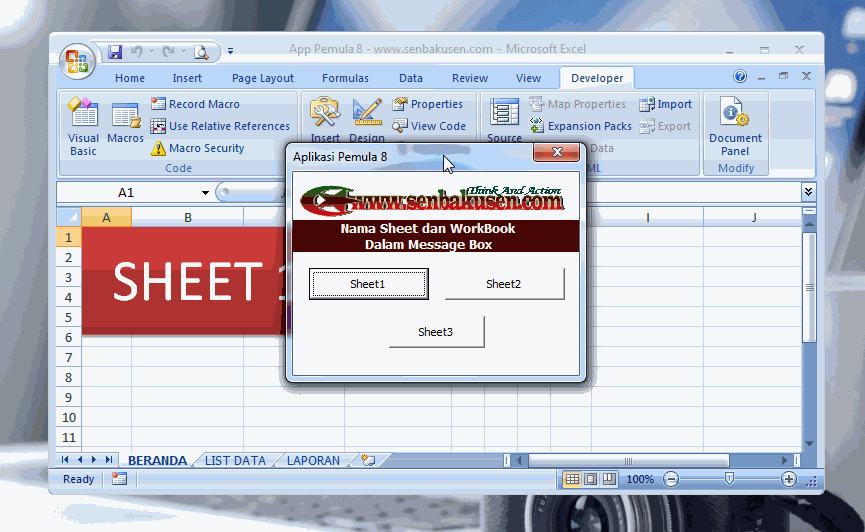Select column J header
Screen dimensions: 865x532
coord(753,217)
